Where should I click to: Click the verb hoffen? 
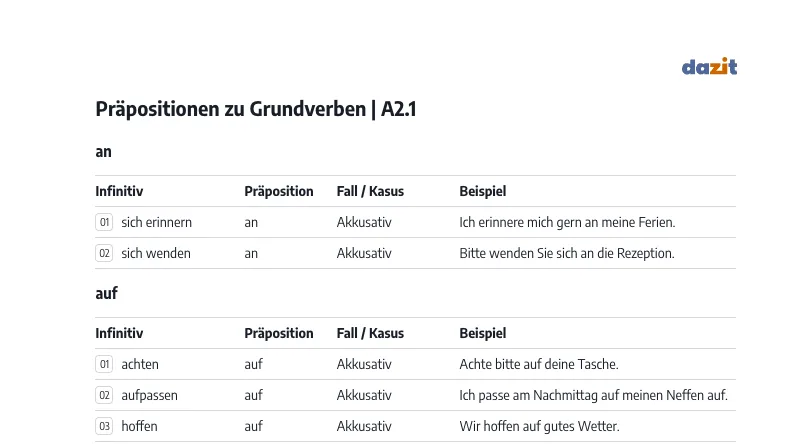coord(139,426)
